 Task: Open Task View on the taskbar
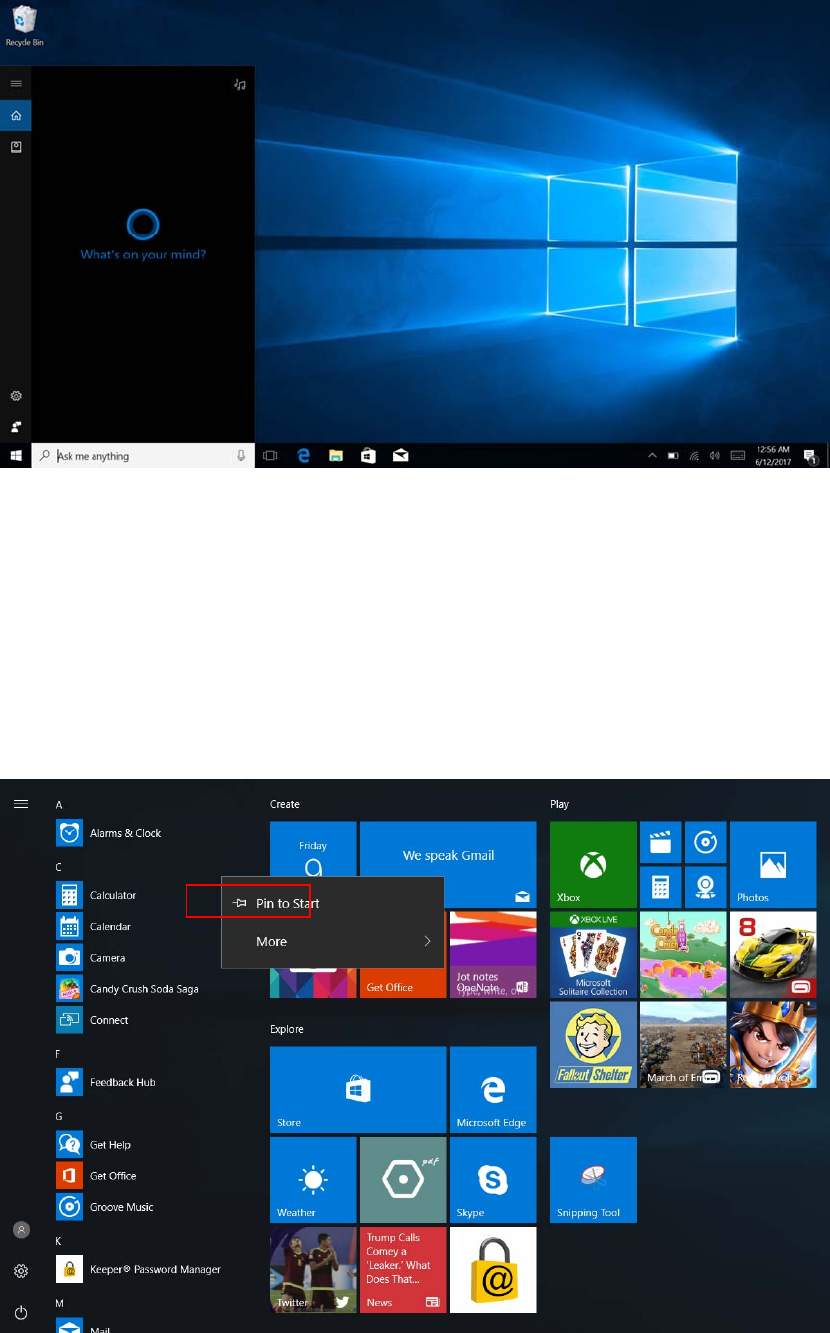(270, 456)
